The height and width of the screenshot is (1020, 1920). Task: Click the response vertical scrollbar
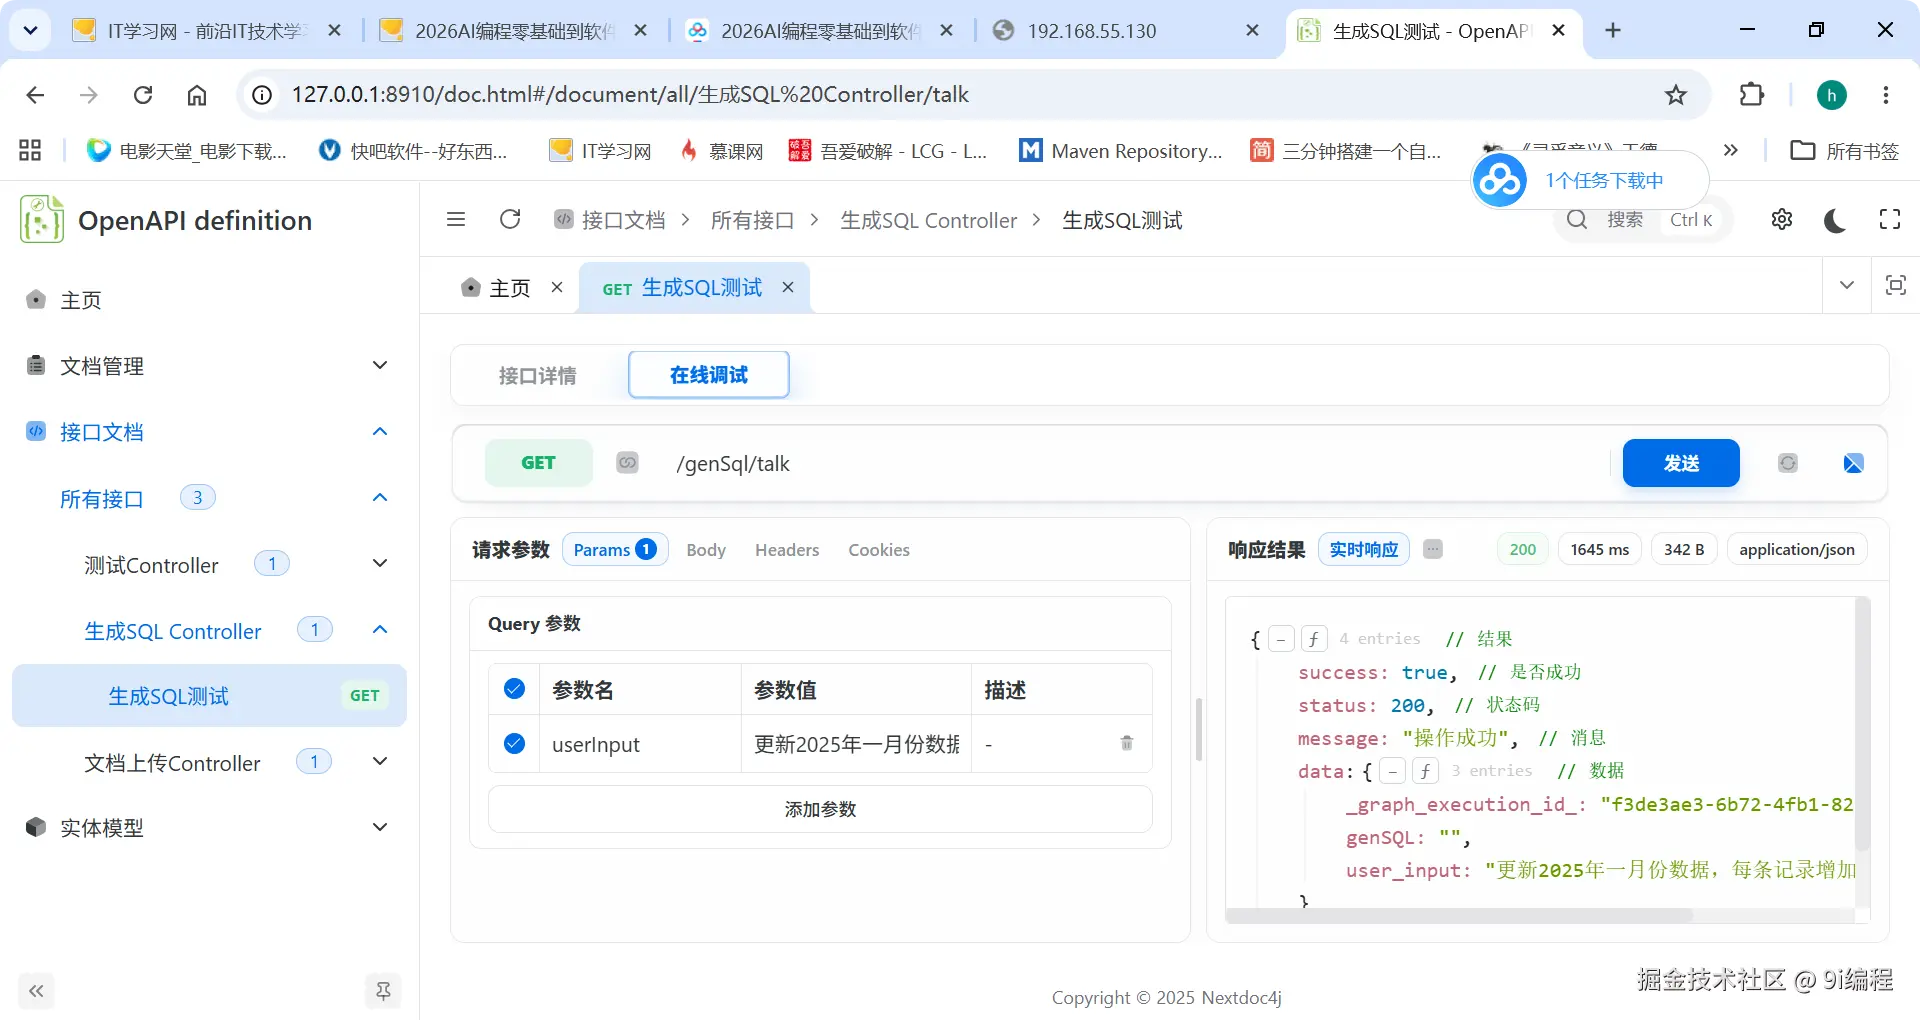pos(1862,724)
